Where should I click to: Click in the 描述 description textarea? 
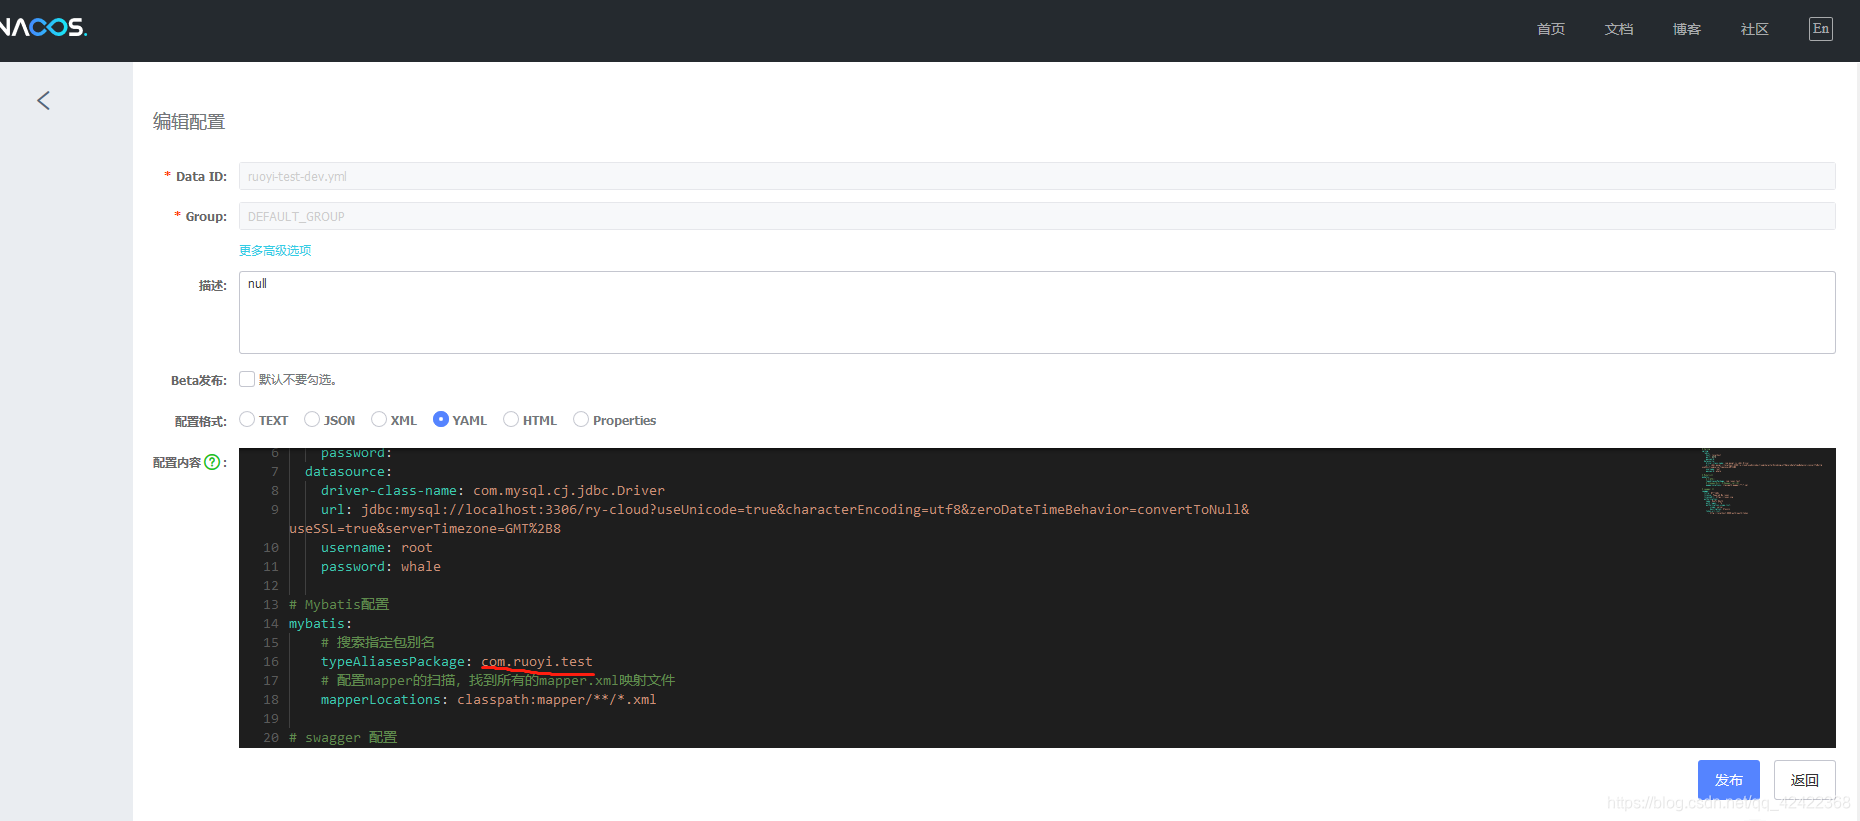(x=1037, y=312)
